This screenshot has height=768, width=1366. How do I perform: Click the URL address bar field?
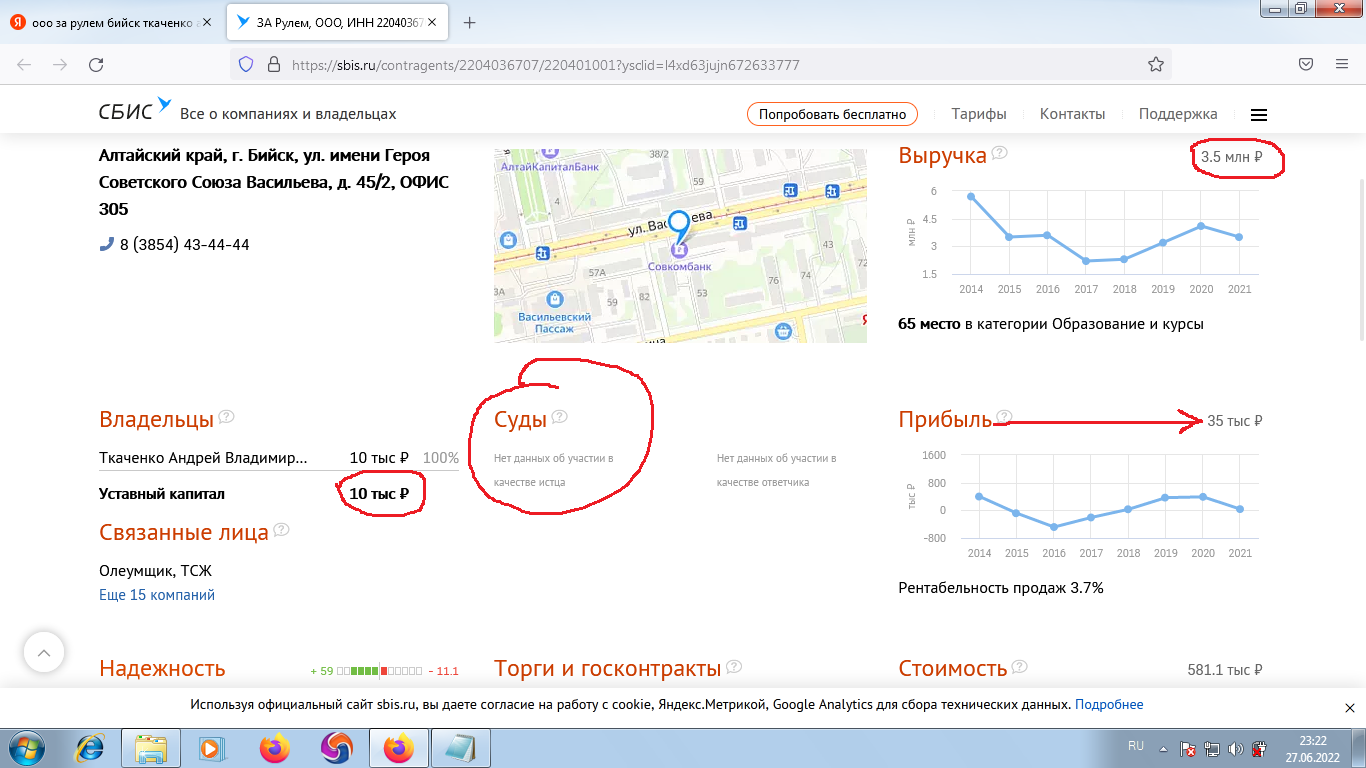[700, 64]
